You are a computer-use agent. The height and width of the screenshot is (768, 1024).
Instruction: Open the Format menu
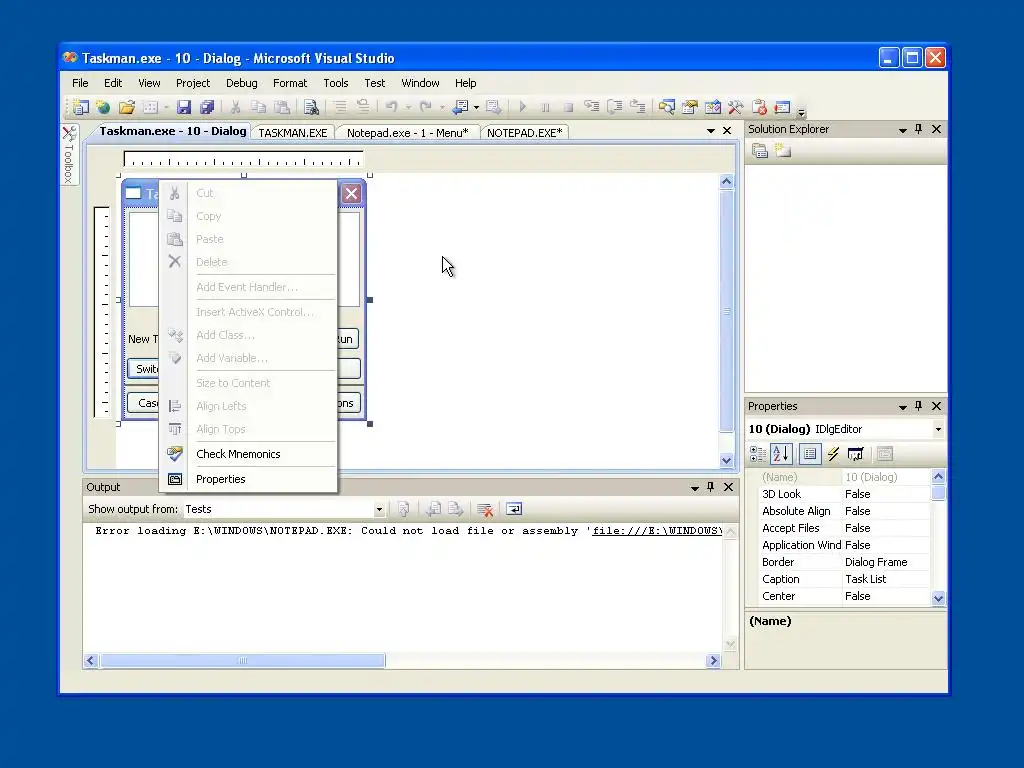click(x=290, y=83)
